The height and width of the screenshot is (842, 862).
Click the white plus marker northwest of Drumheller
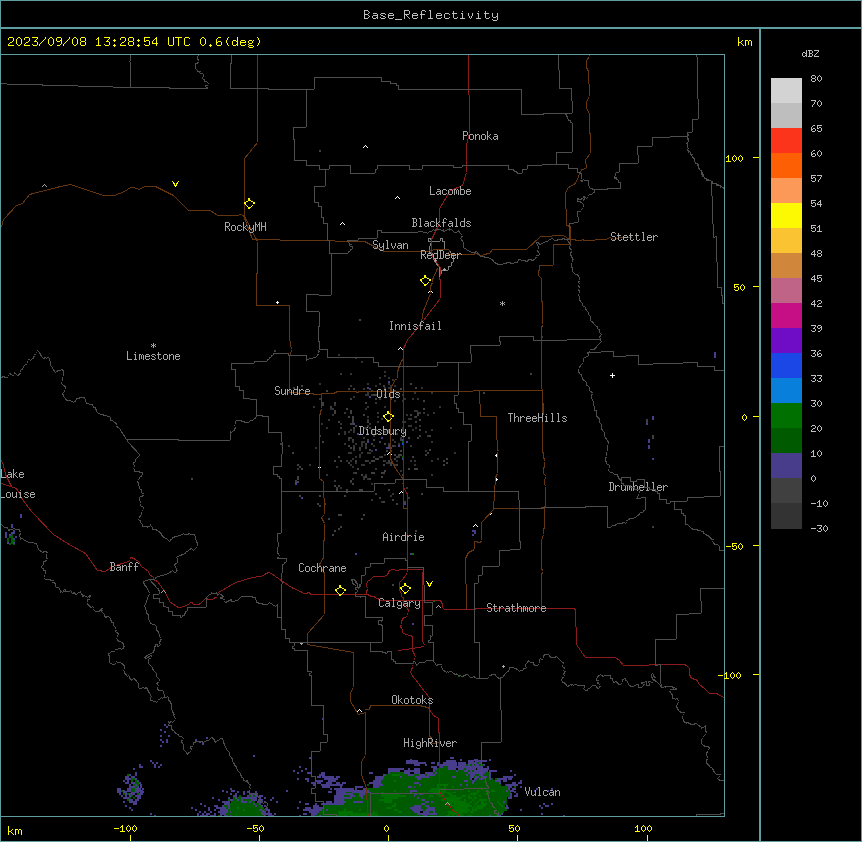coord(612,375)
